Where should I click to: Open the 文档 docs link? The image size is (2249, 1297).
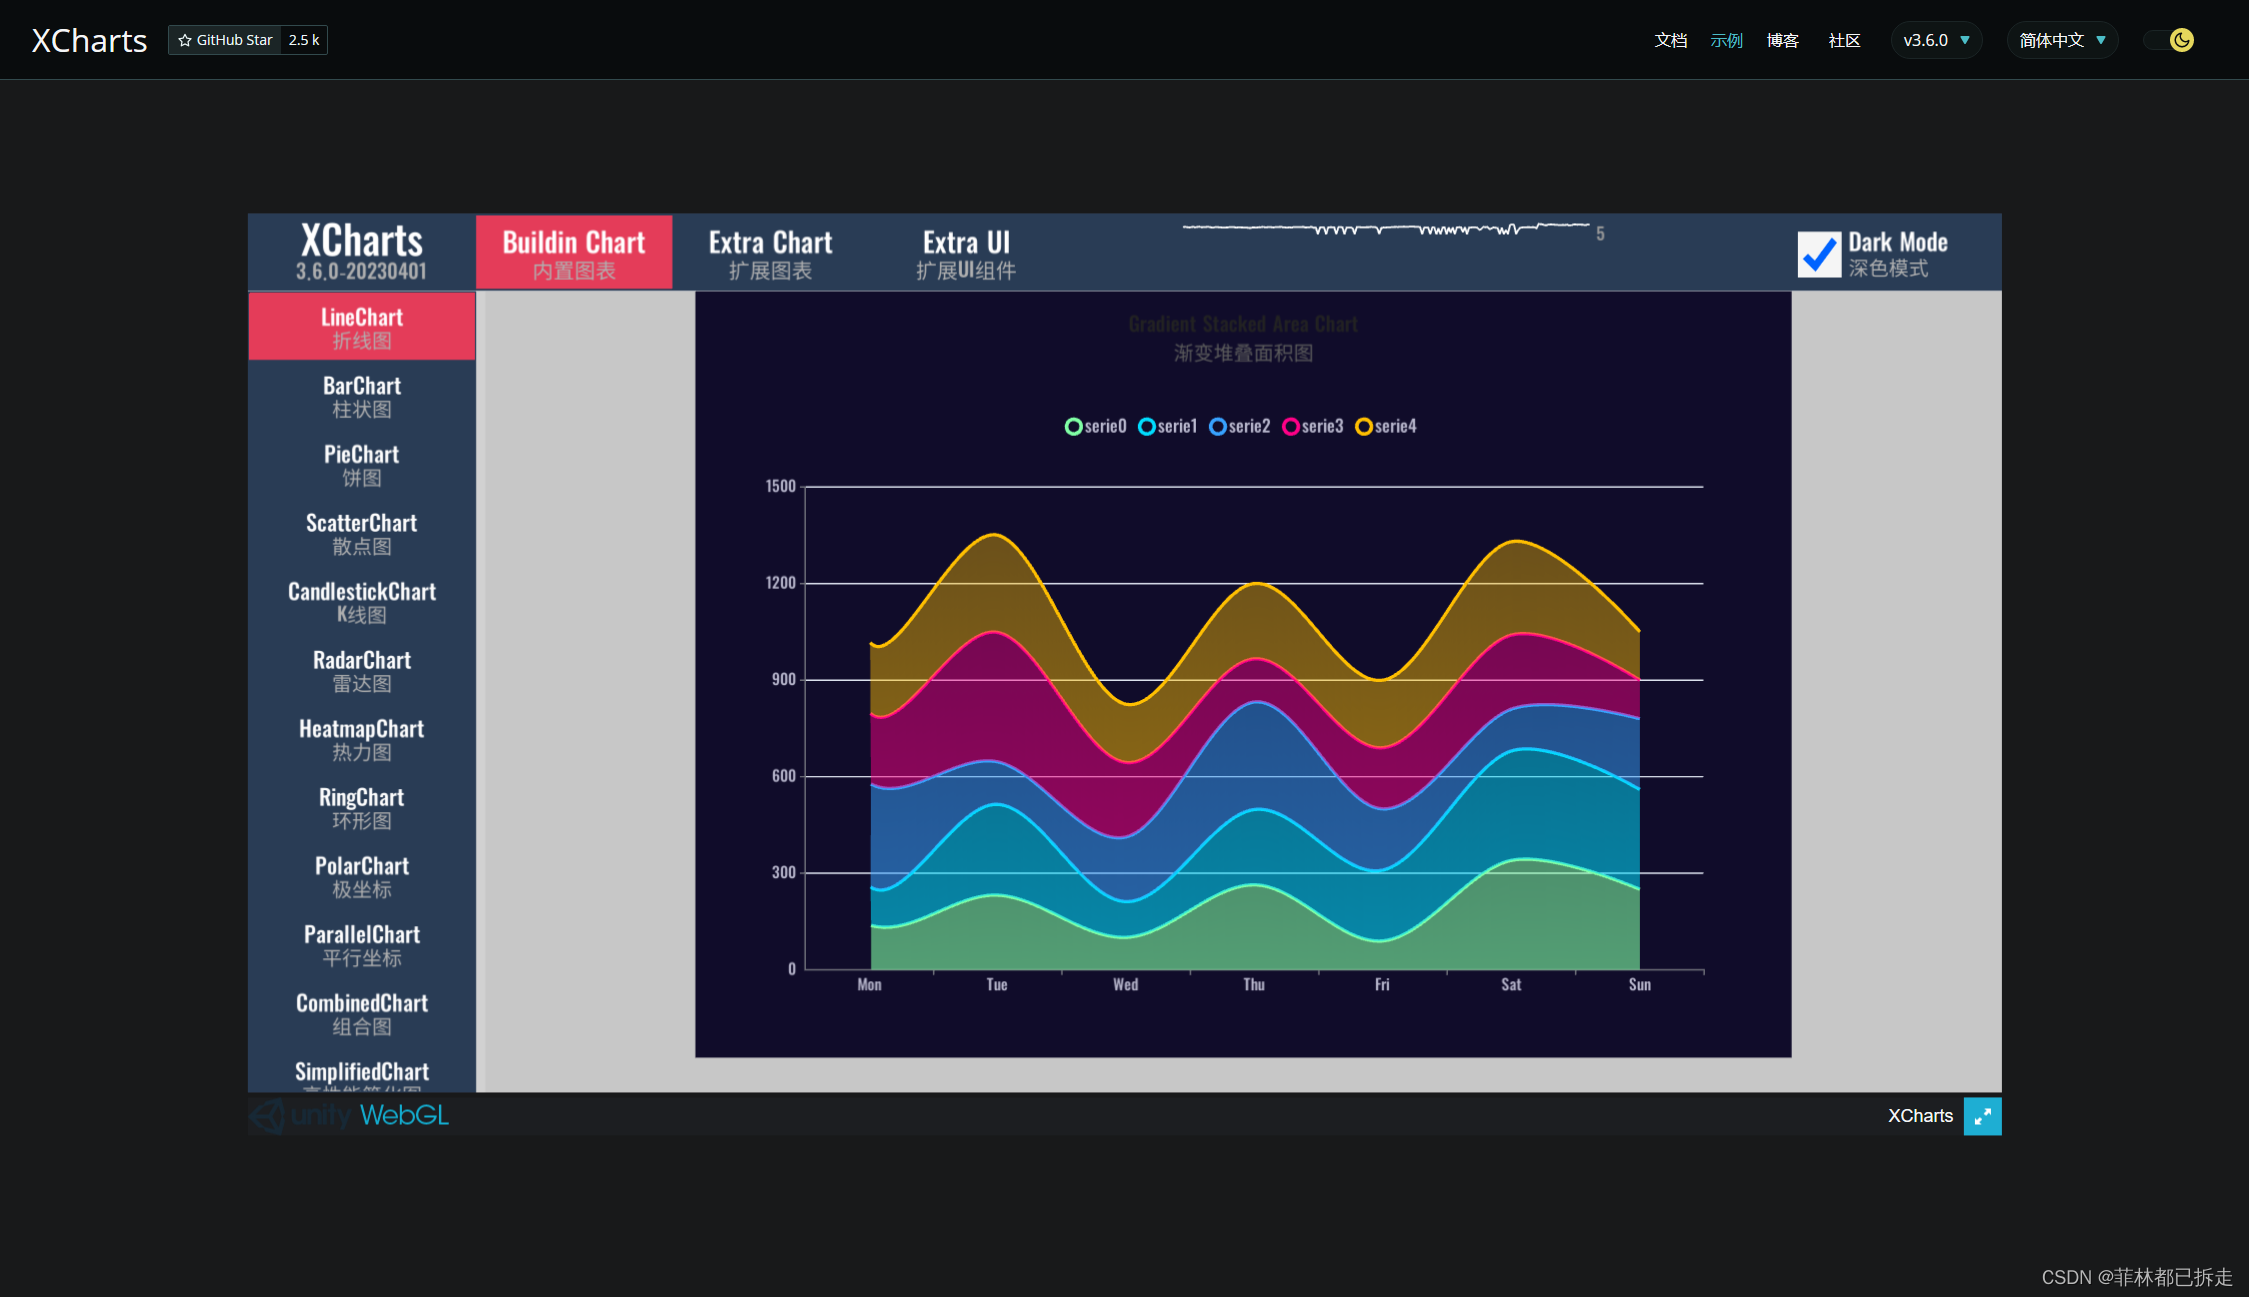[1670, 40]
